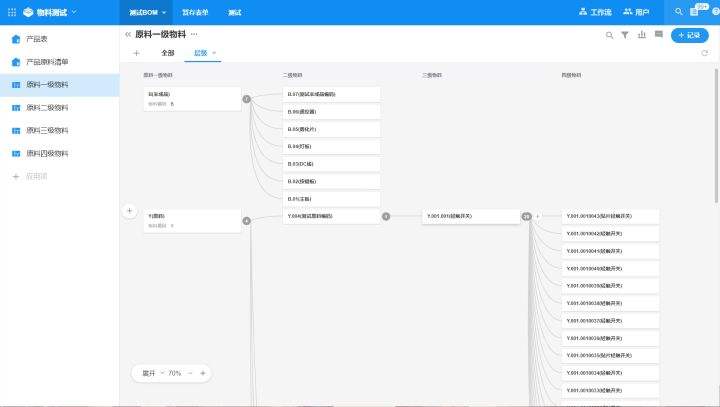Image resolution: width=720 pixels, height=407 pixels.
Task: Open the Y.004 second-level node
Action: (332, 216)
